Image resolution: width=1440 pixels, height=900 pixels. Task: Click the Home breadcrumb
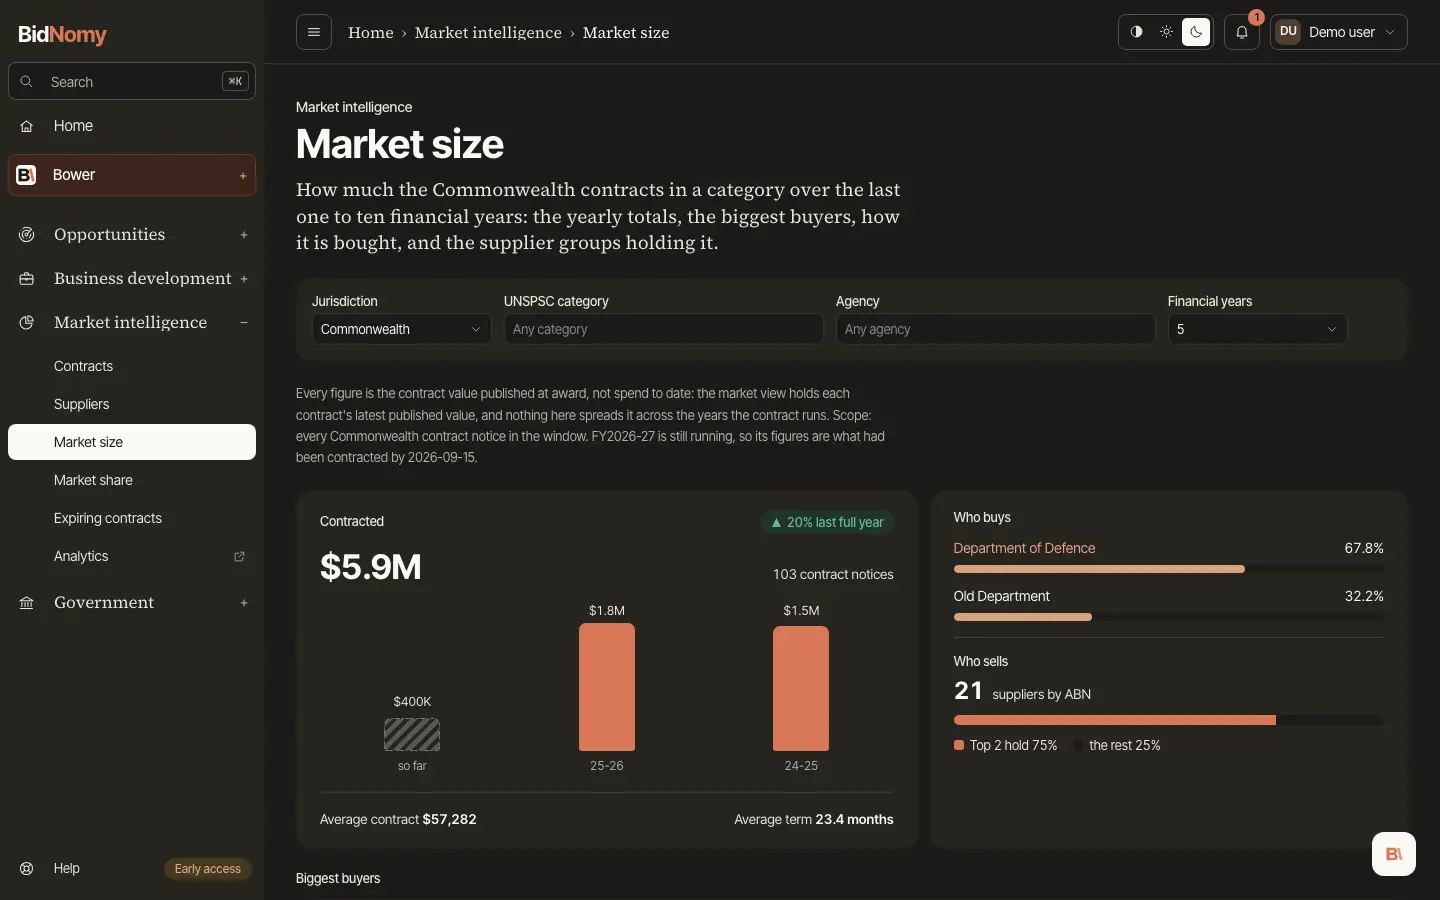371,32
